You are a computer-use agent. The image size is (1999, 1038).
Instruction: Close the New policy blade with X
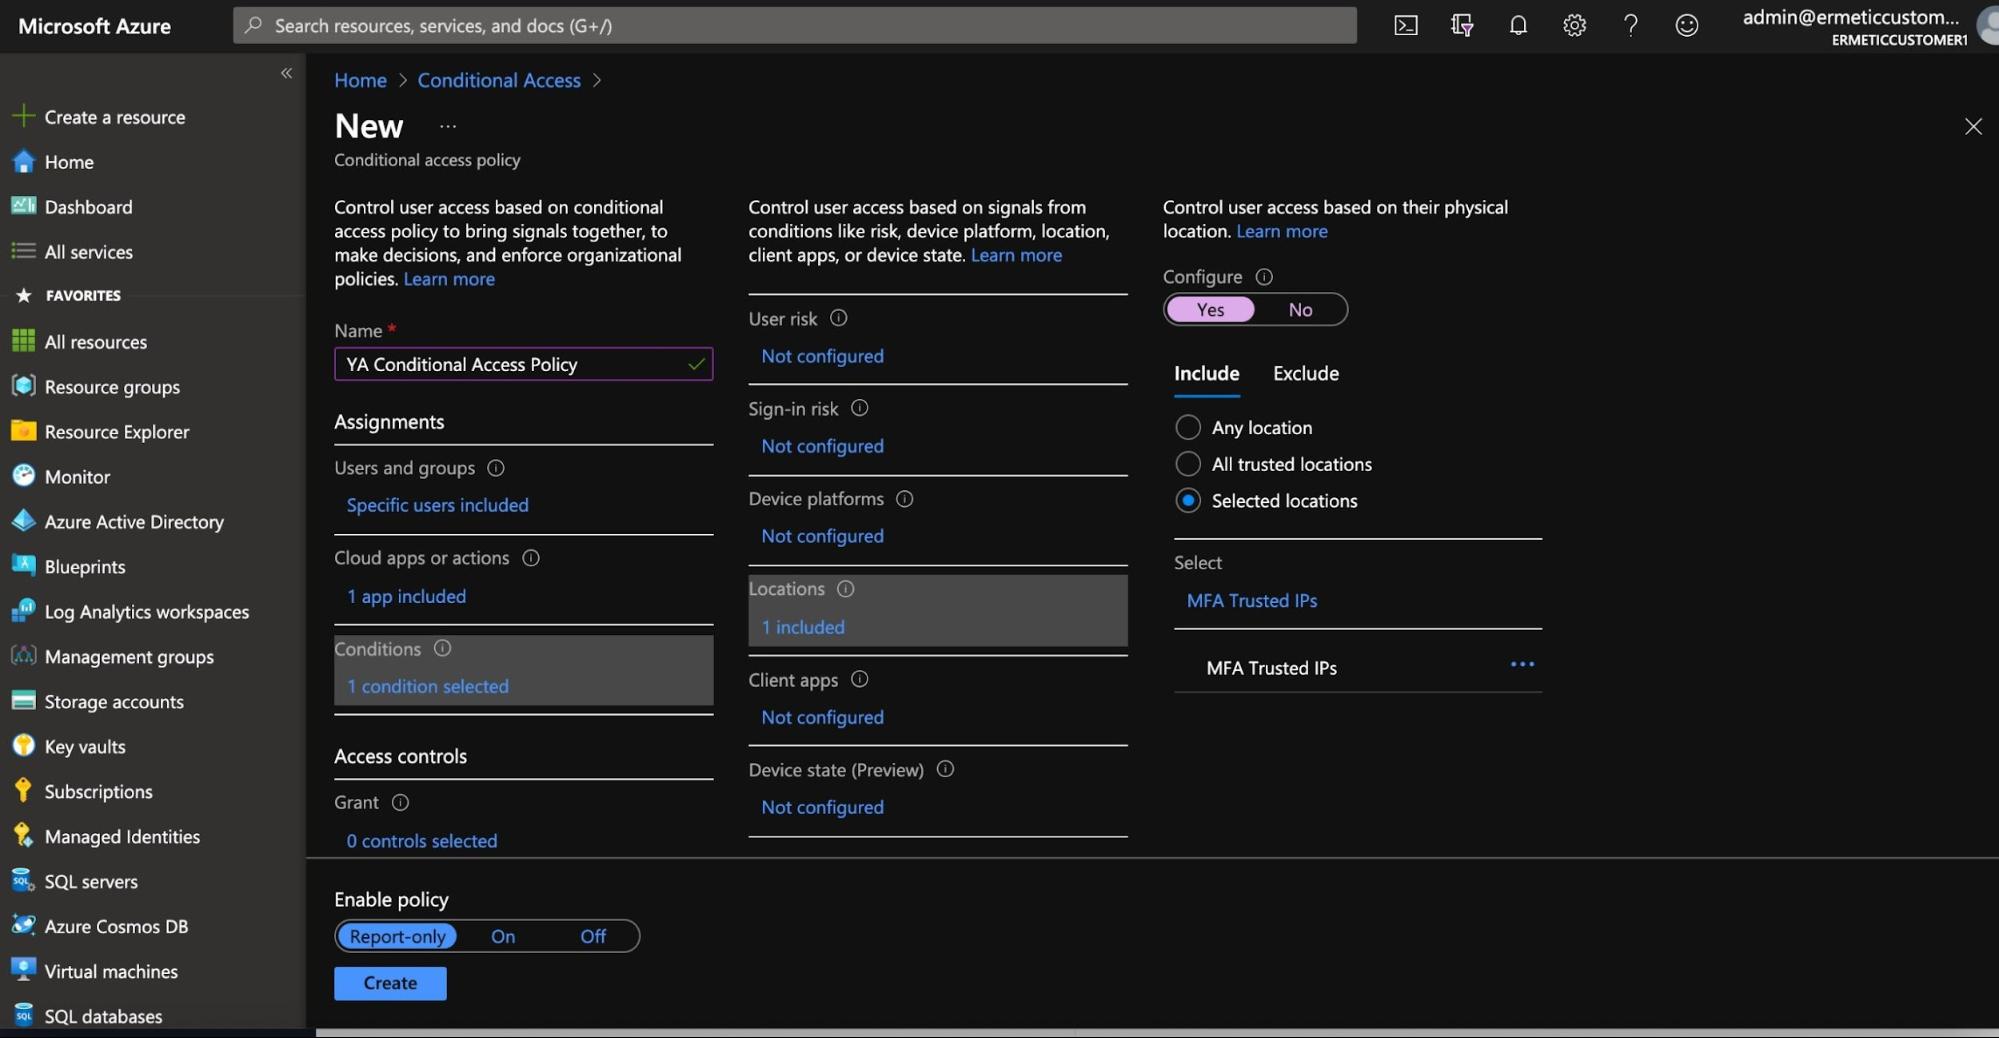click(1972, 126)
